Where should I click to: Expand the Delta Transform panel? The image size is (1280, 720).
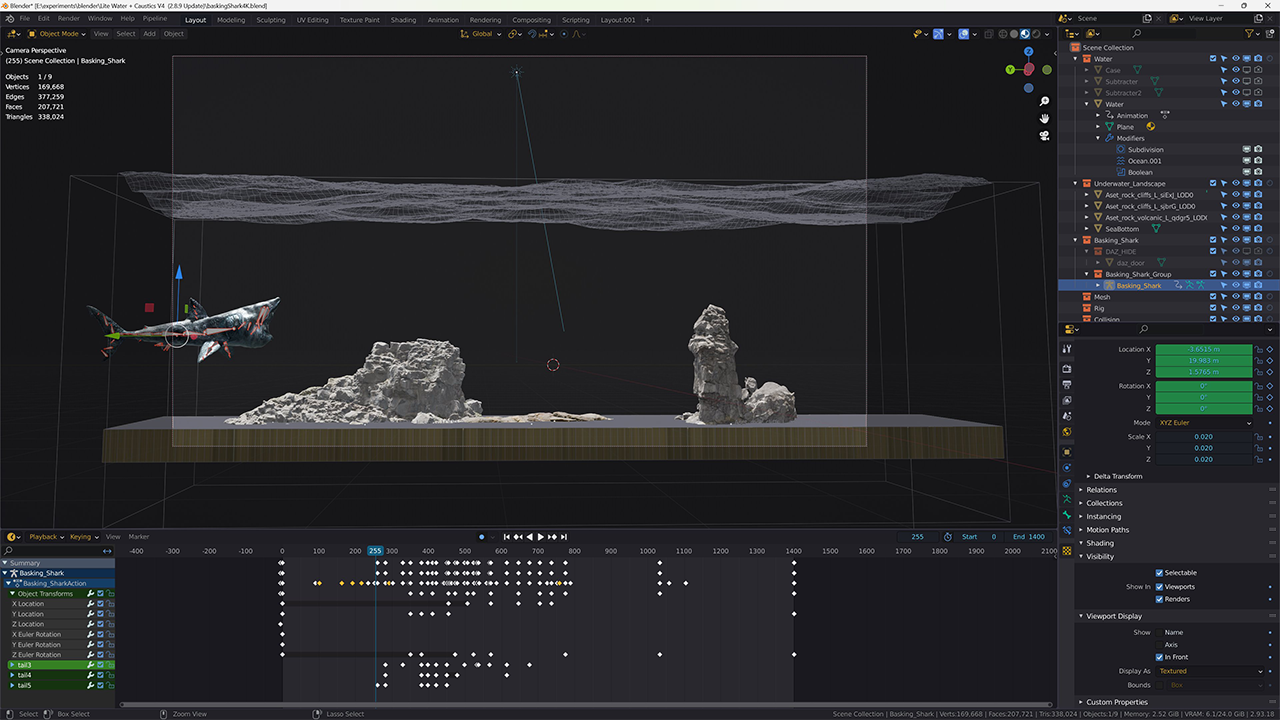click(x=1117, y=476)
